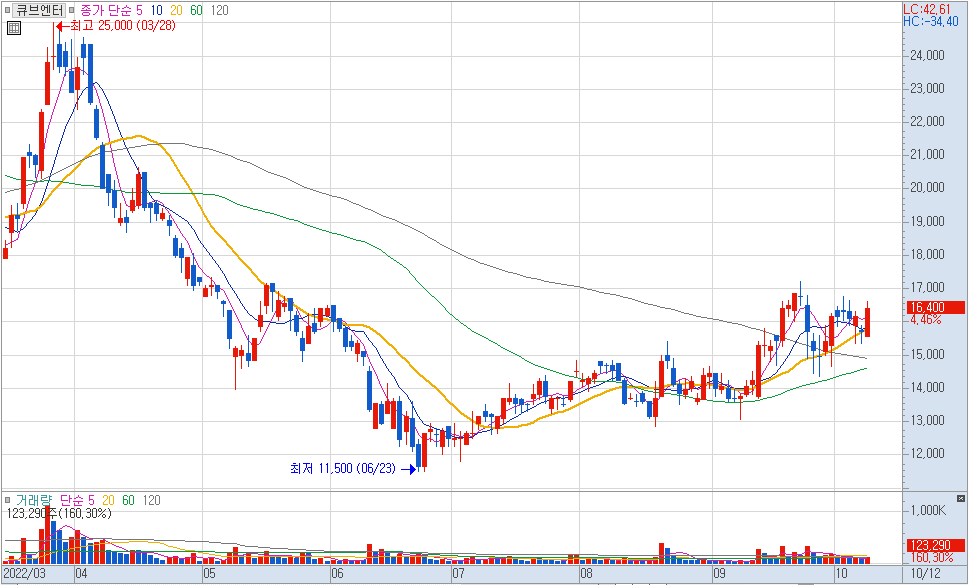Click the small square marker beside 거래량
Screen dimensions: 969x585
coord(8,500)
